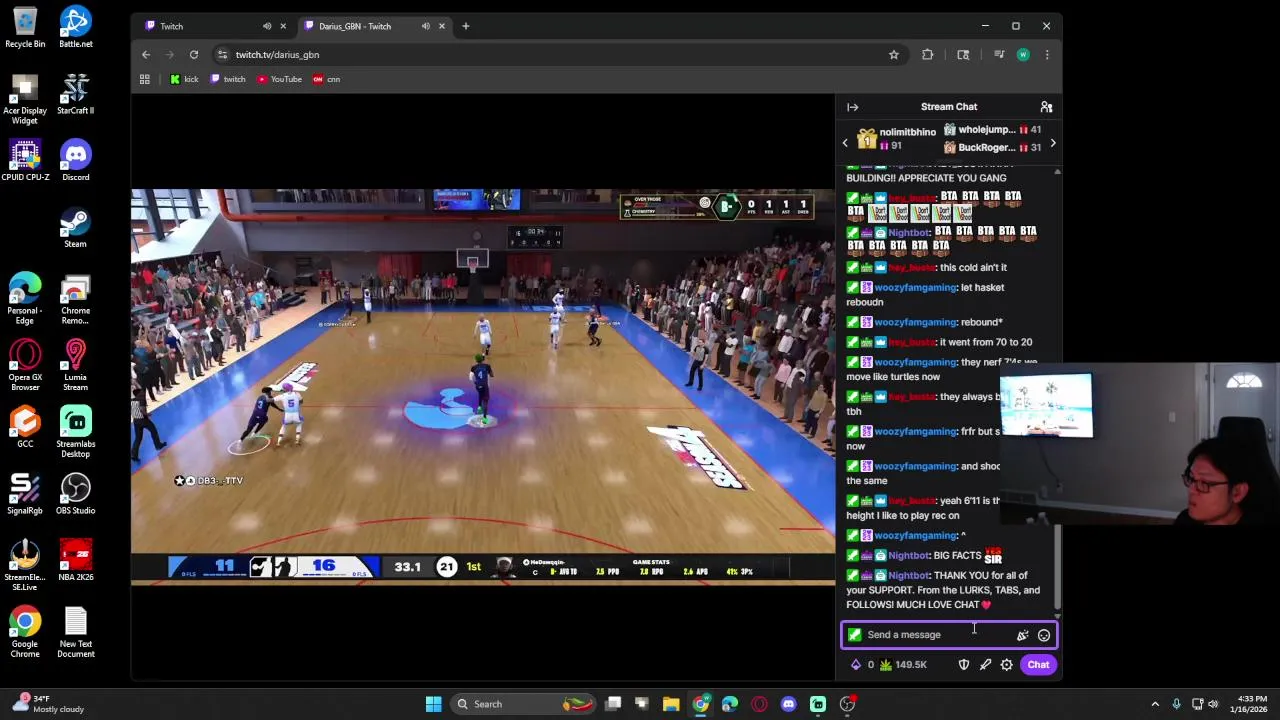The width and height of the screenshot is (1280, 720).
Task: Open the Chrome apps grid shortcut
Action: 145,79
